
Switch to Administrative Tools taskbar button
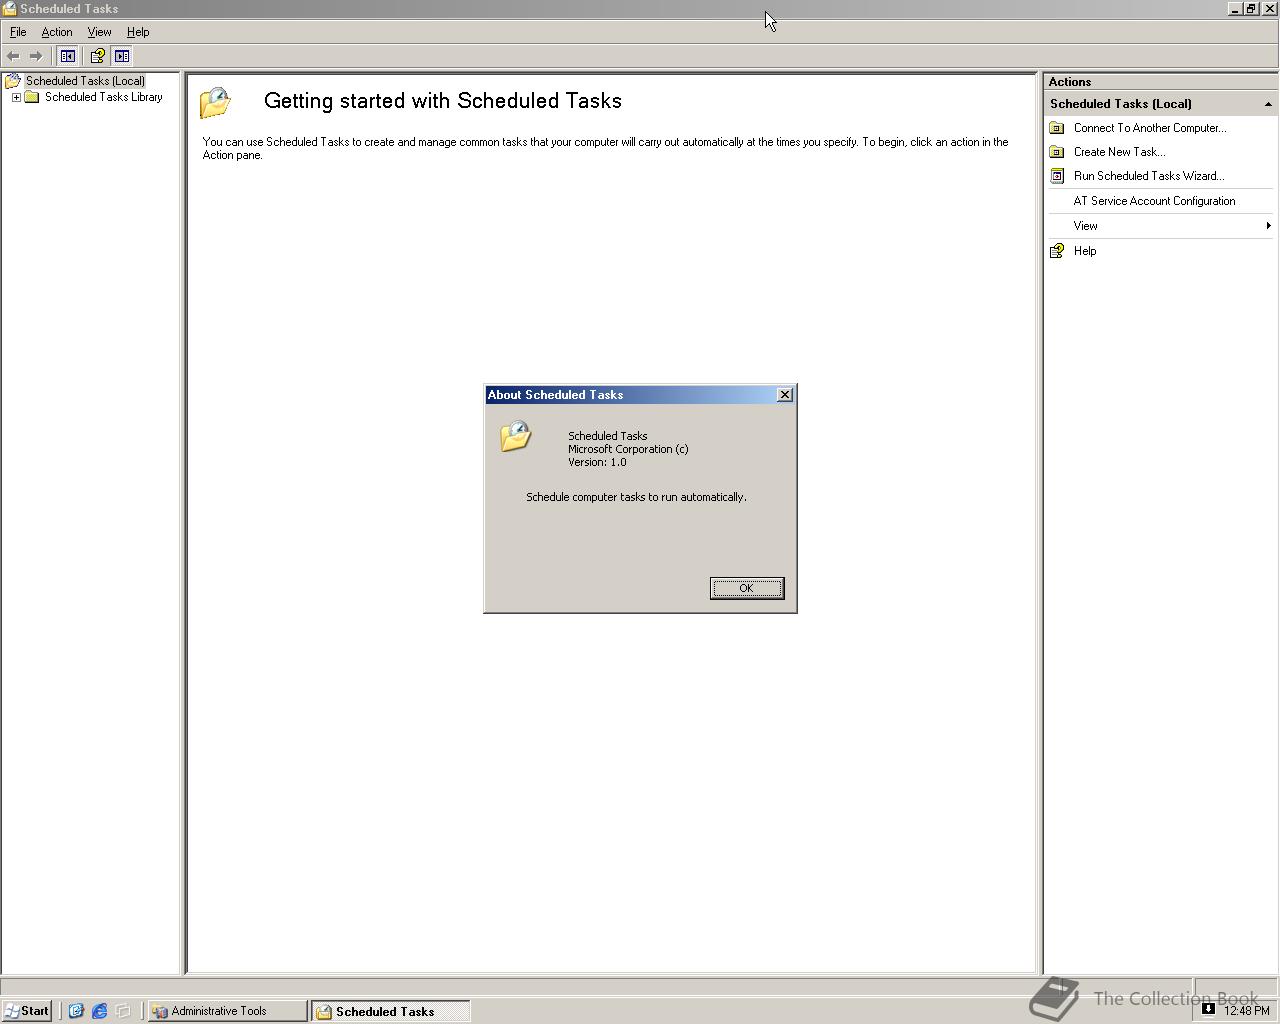[x=227, y=1011]
